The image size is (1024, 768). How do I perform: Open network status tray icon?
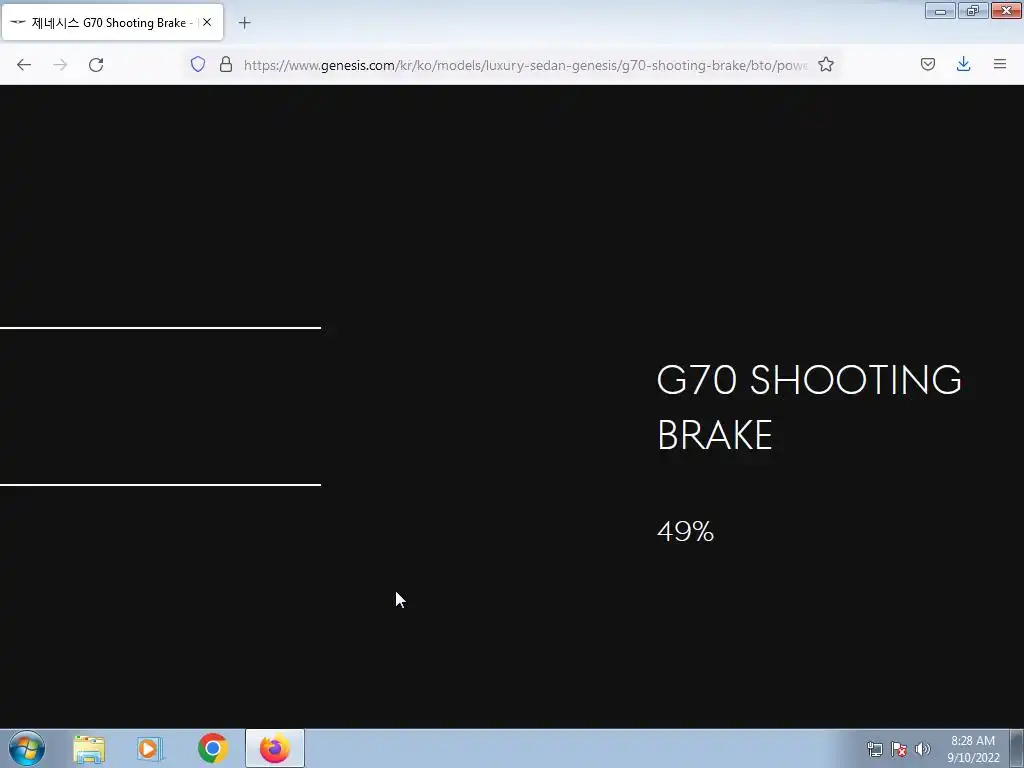[874, 749]
